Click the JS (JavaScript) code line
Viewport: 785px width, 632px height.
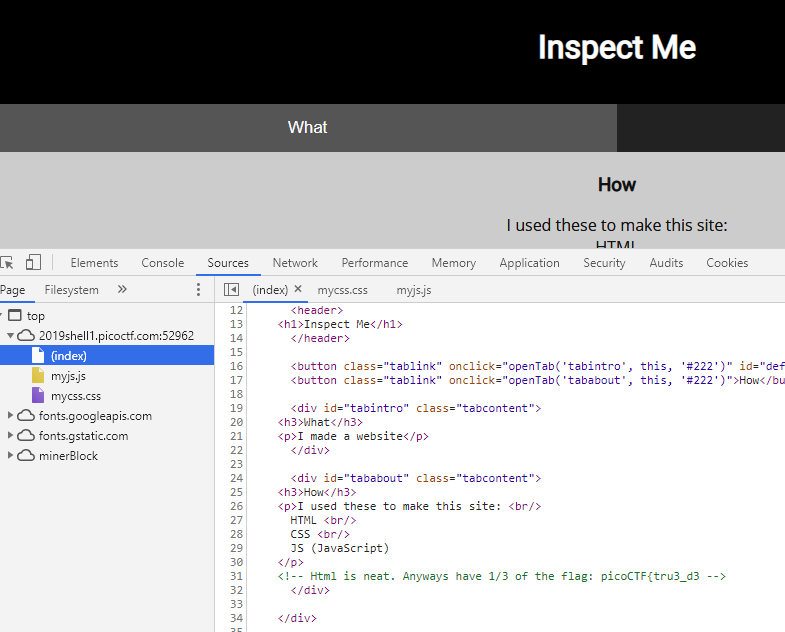pyautogui.click(x=339, y=548)
